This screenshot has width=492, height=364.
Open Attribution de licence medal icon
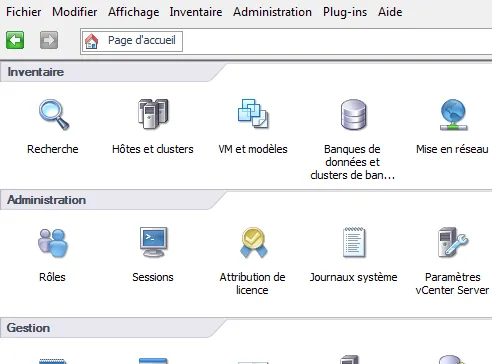click(253, 242)
